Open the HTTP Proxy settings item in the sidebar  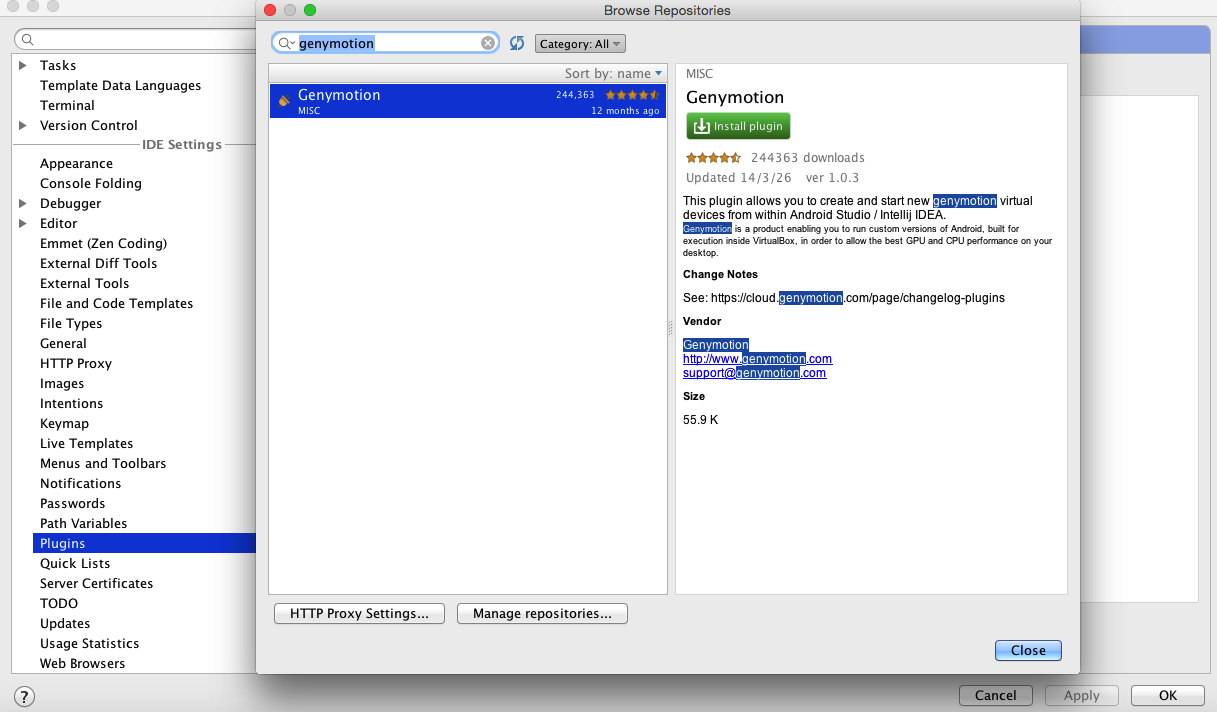(x=76, y=363)
